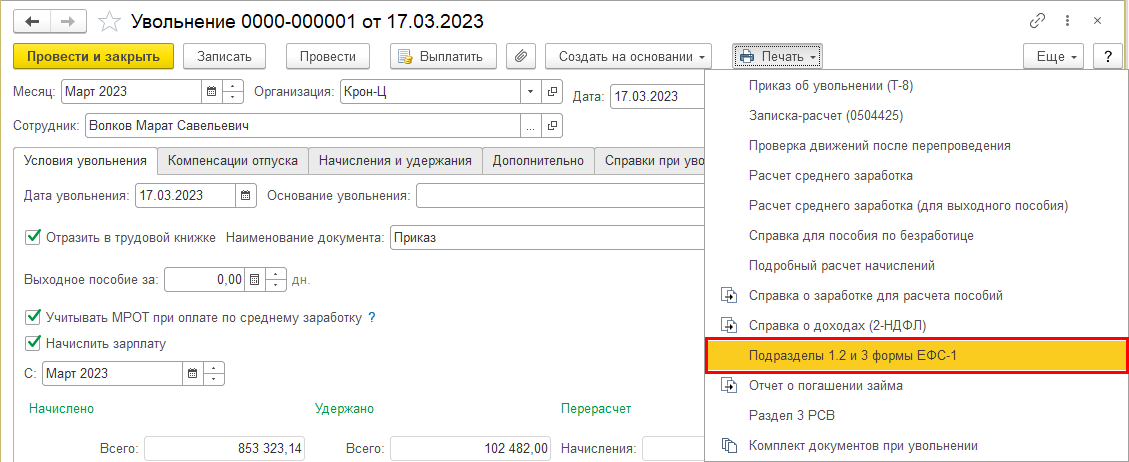Expand the Организация dropdown arrow
1129x462 pixels.
tap(531, 92)
